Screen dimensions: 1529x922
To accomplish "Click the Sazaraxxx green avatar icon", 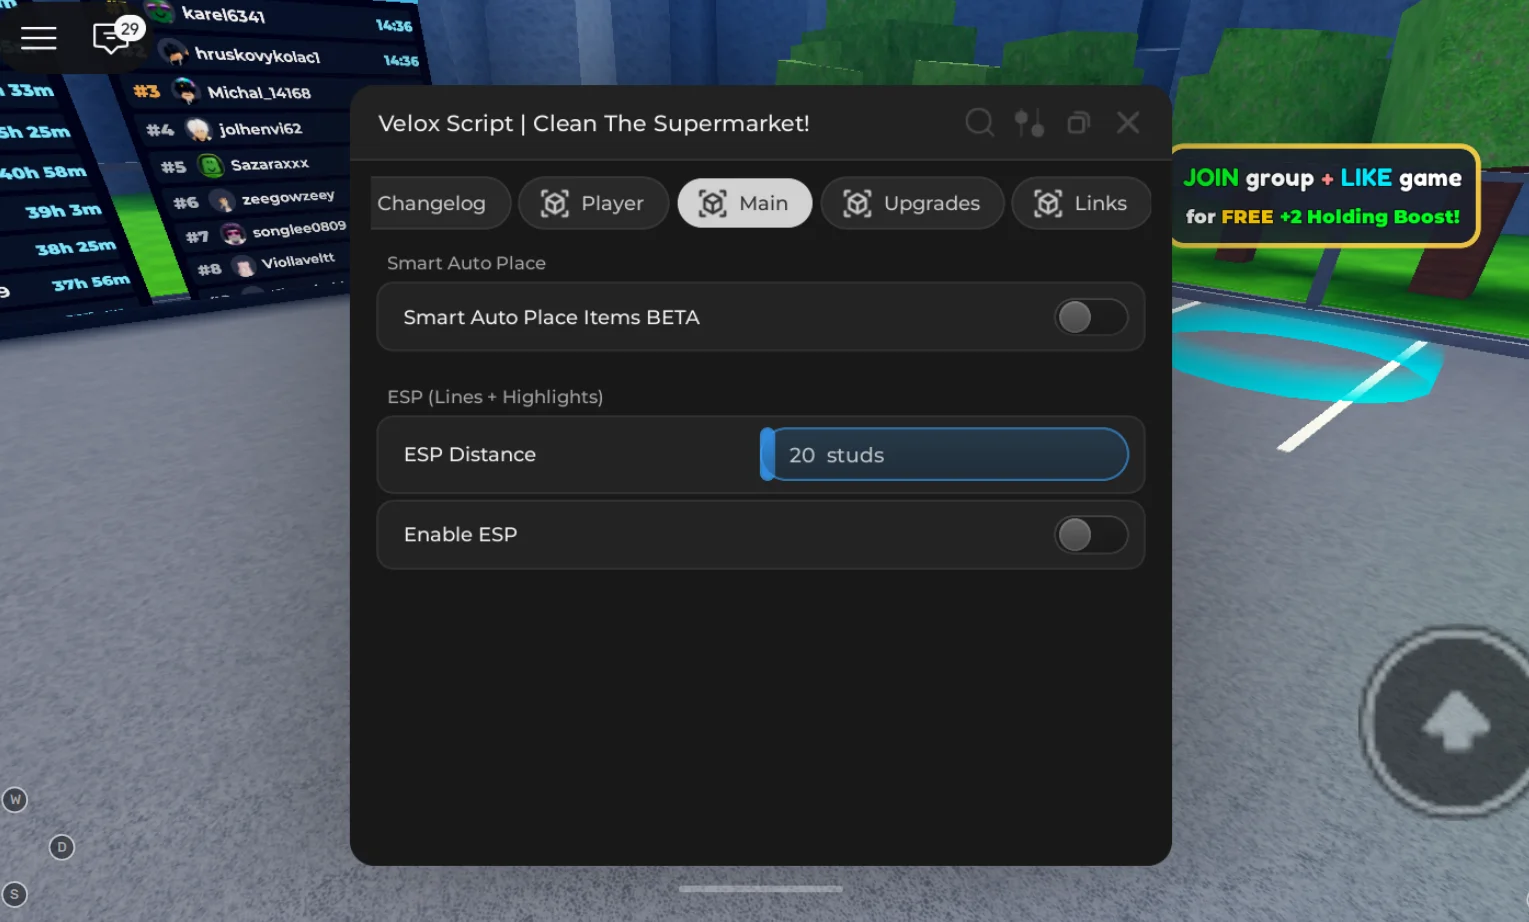I will (x=210, y=165).
